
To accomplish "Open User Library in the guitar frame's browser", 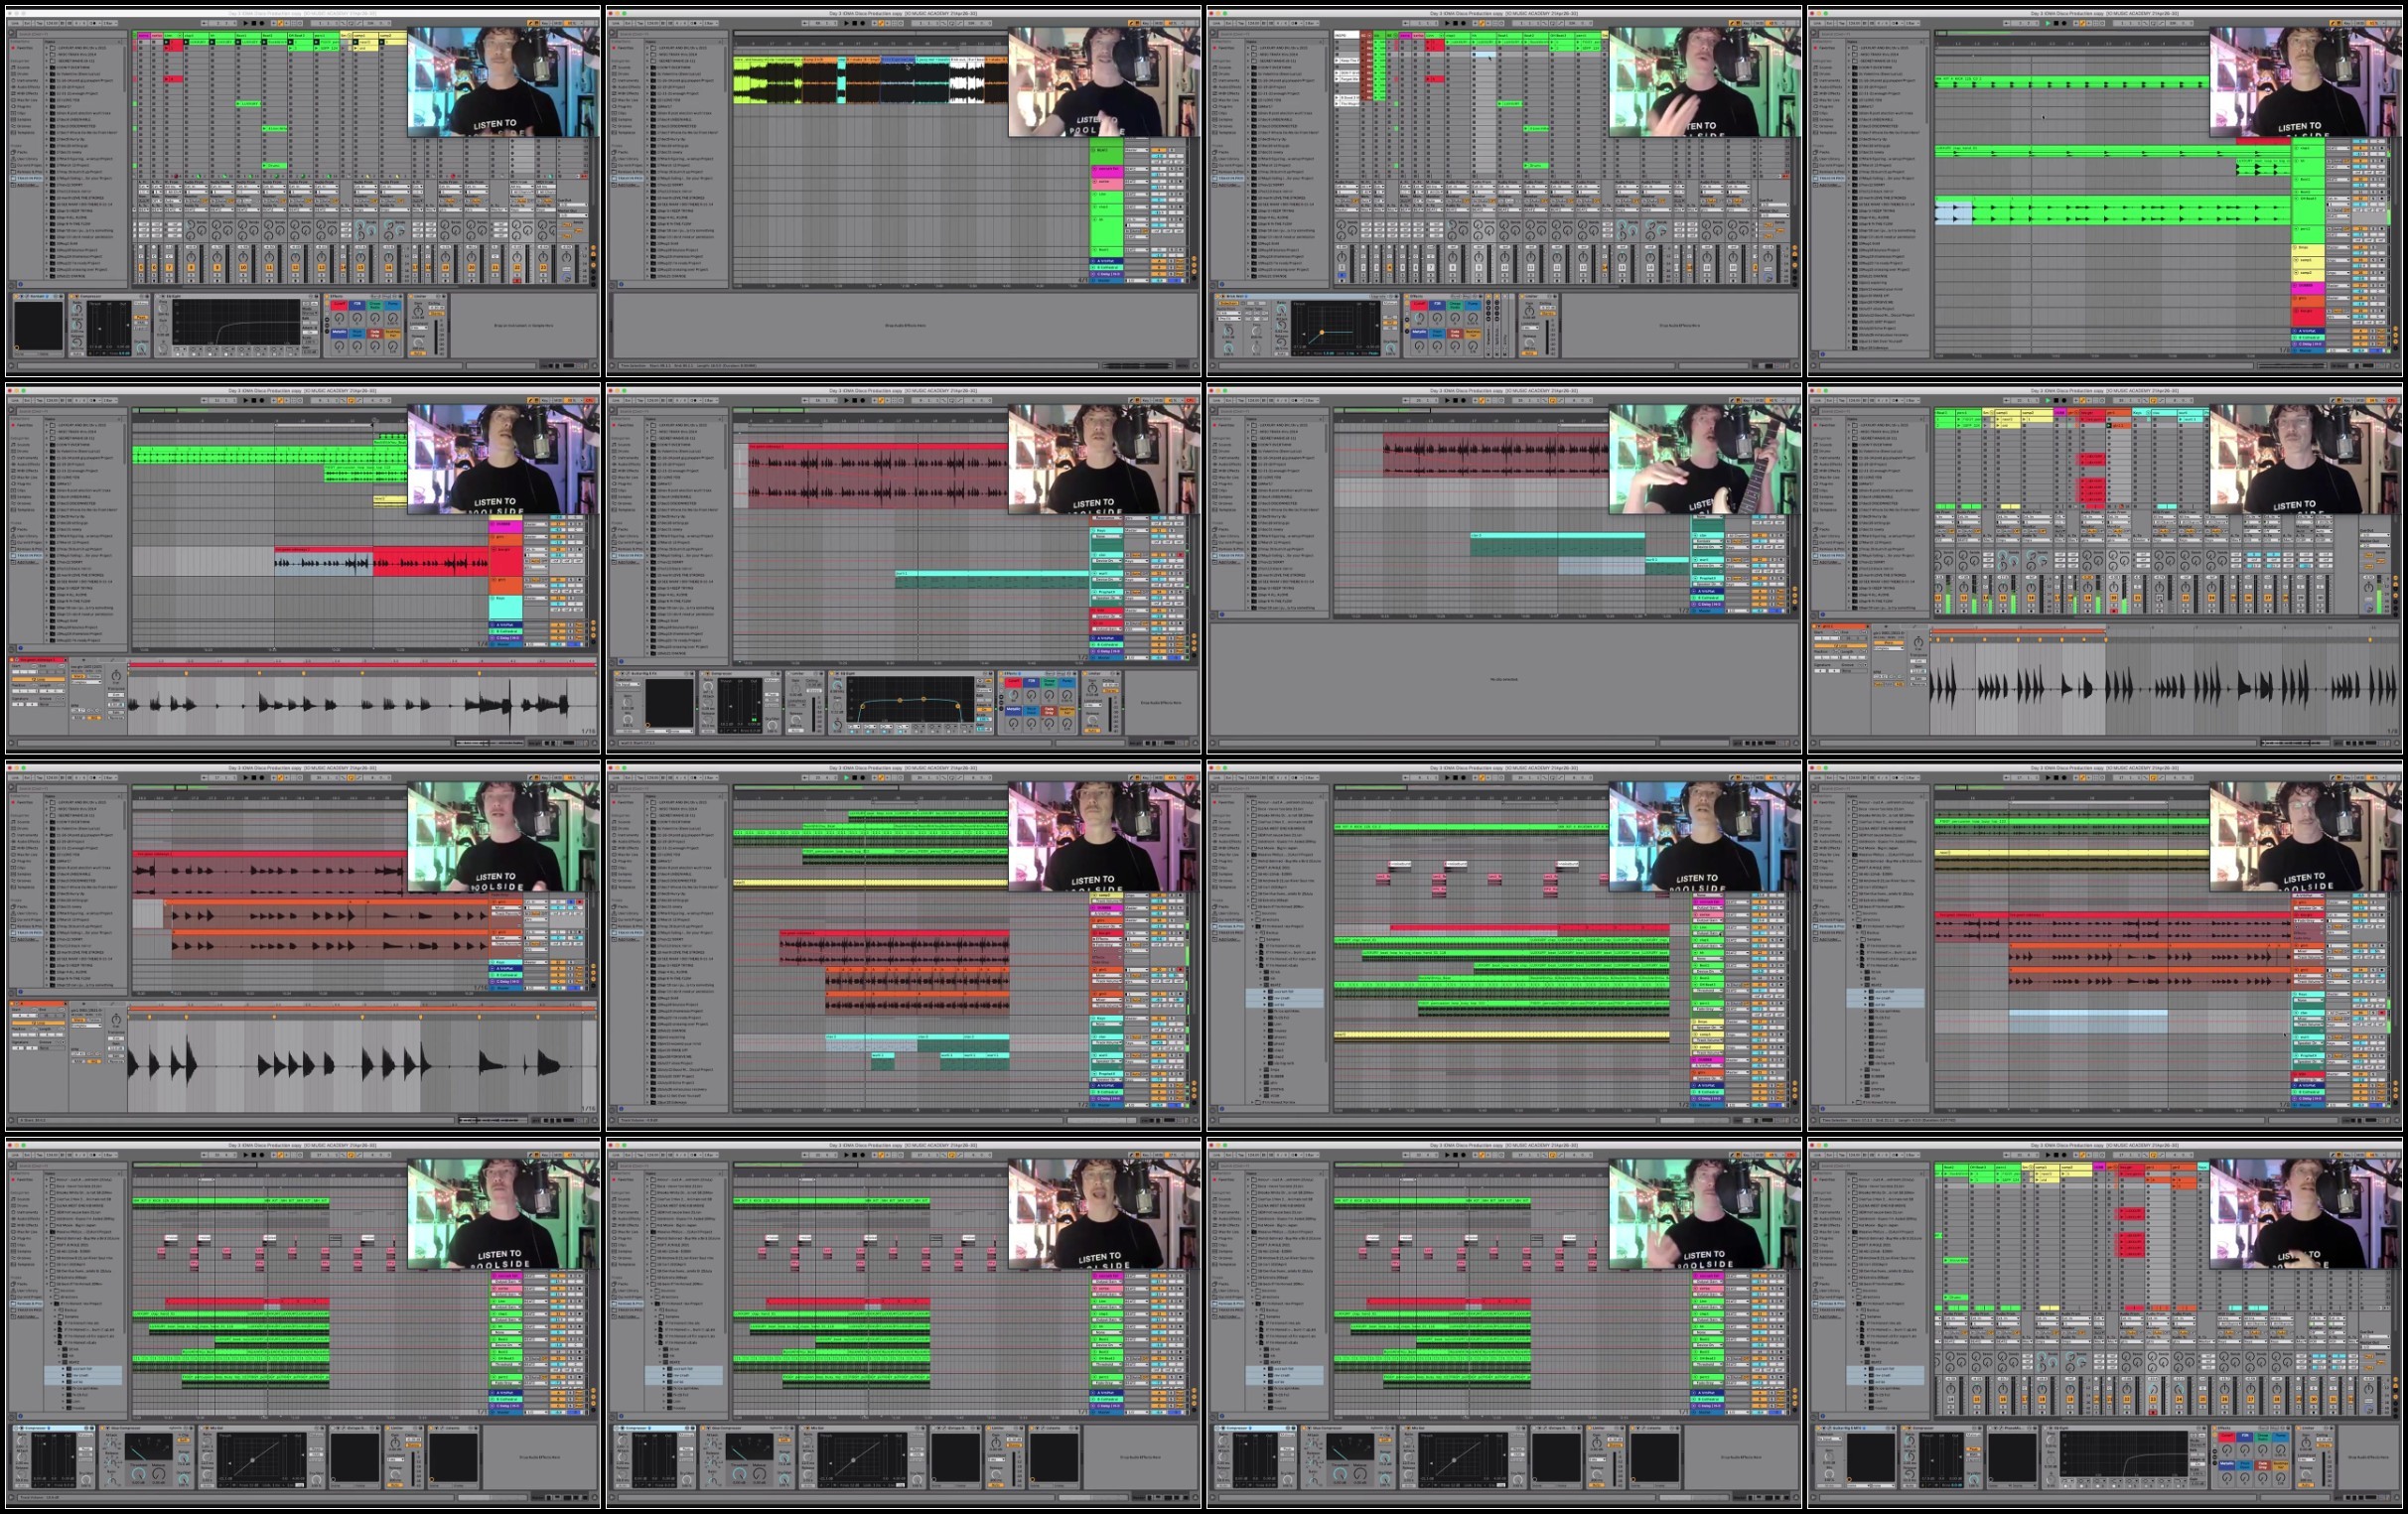I will point(1227,536).
